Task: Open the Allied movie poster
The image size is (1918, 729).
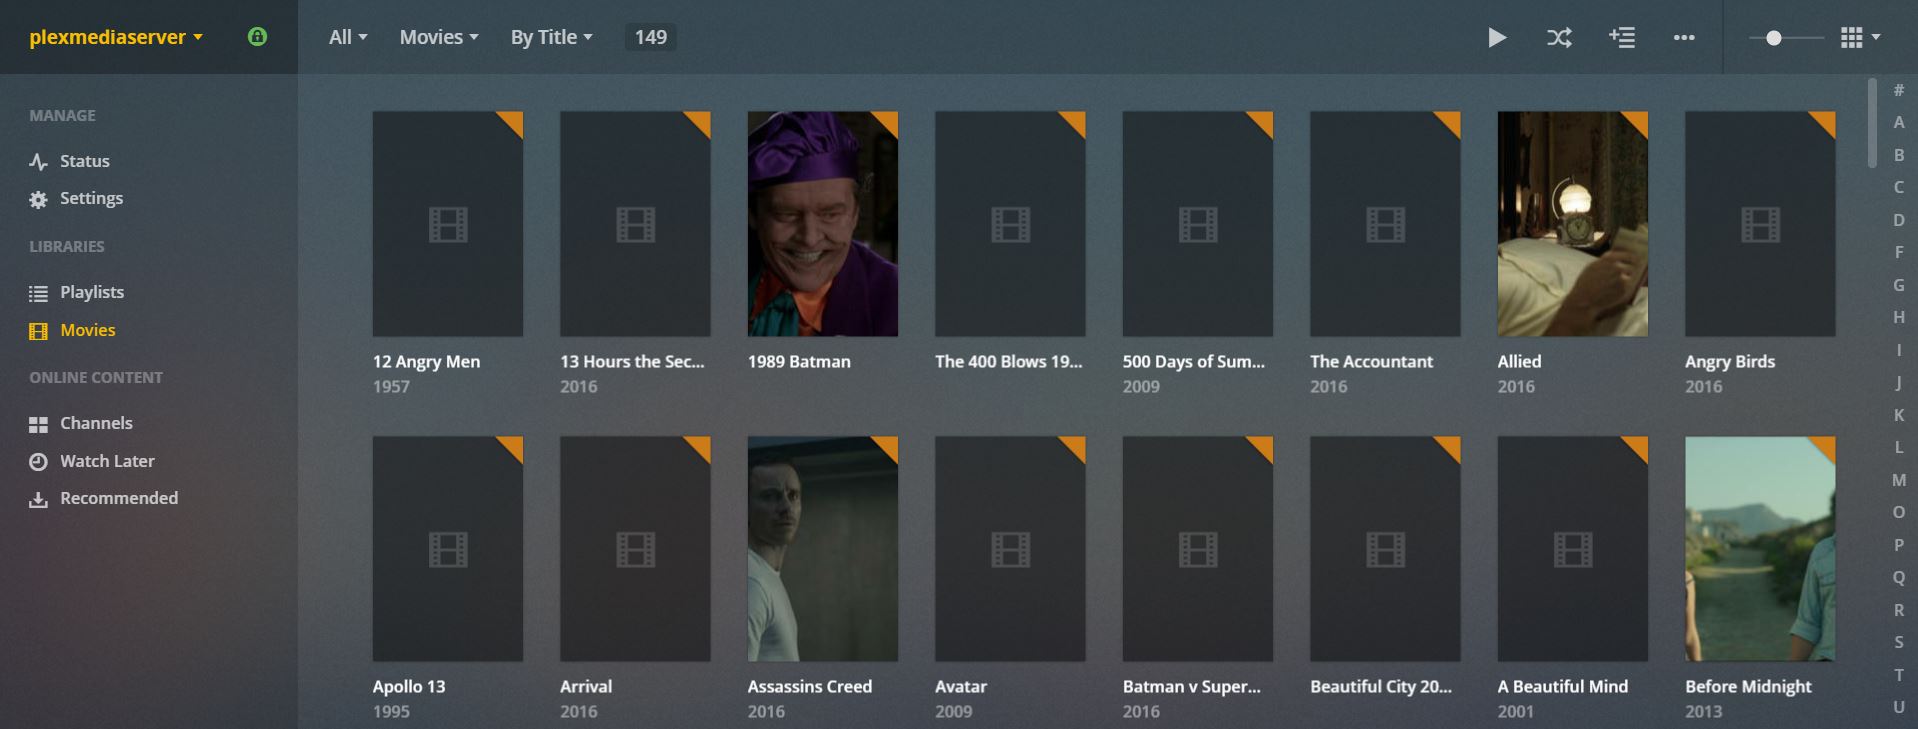Action: click(1573, 224)
